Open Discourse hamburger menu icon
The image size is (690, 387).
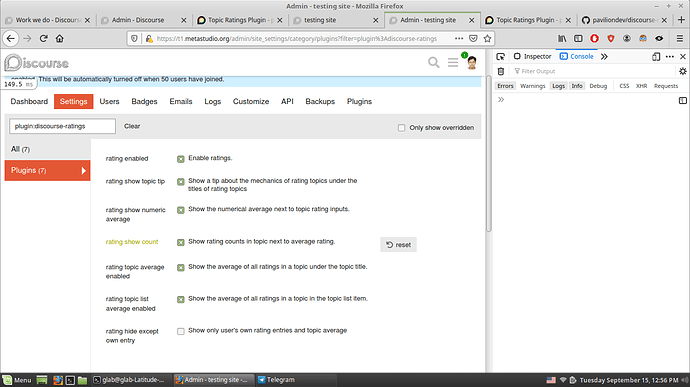point(453,63)
